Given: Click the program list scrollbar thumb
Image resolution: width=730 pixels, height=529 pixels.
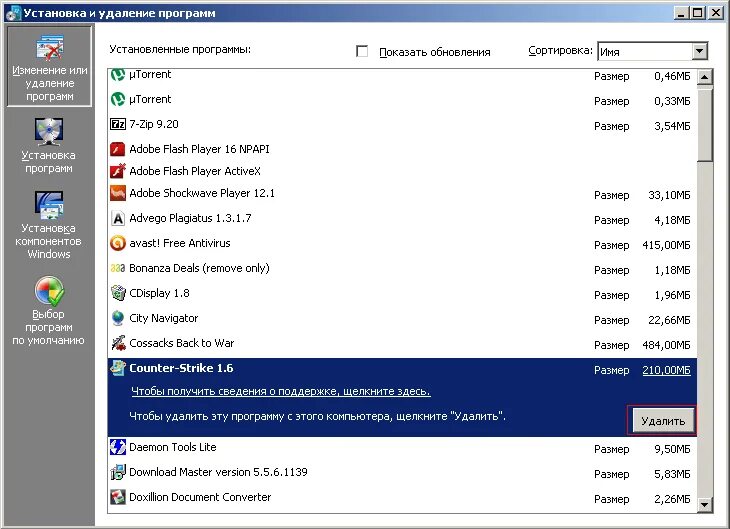Looking at the screenshot, I should pyautogui.click(x=705, y=123).
